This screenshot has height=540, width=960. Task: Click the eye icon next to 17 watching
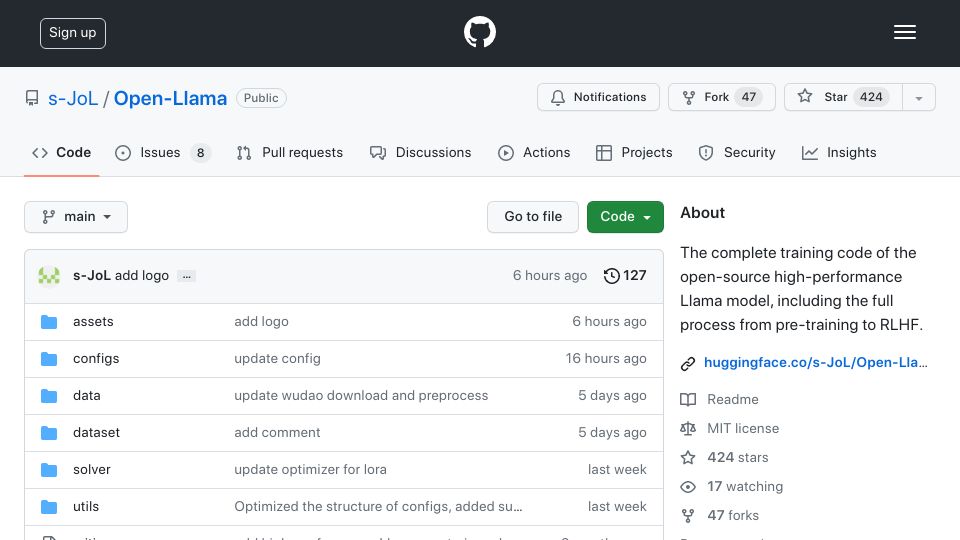click(688, 487)
